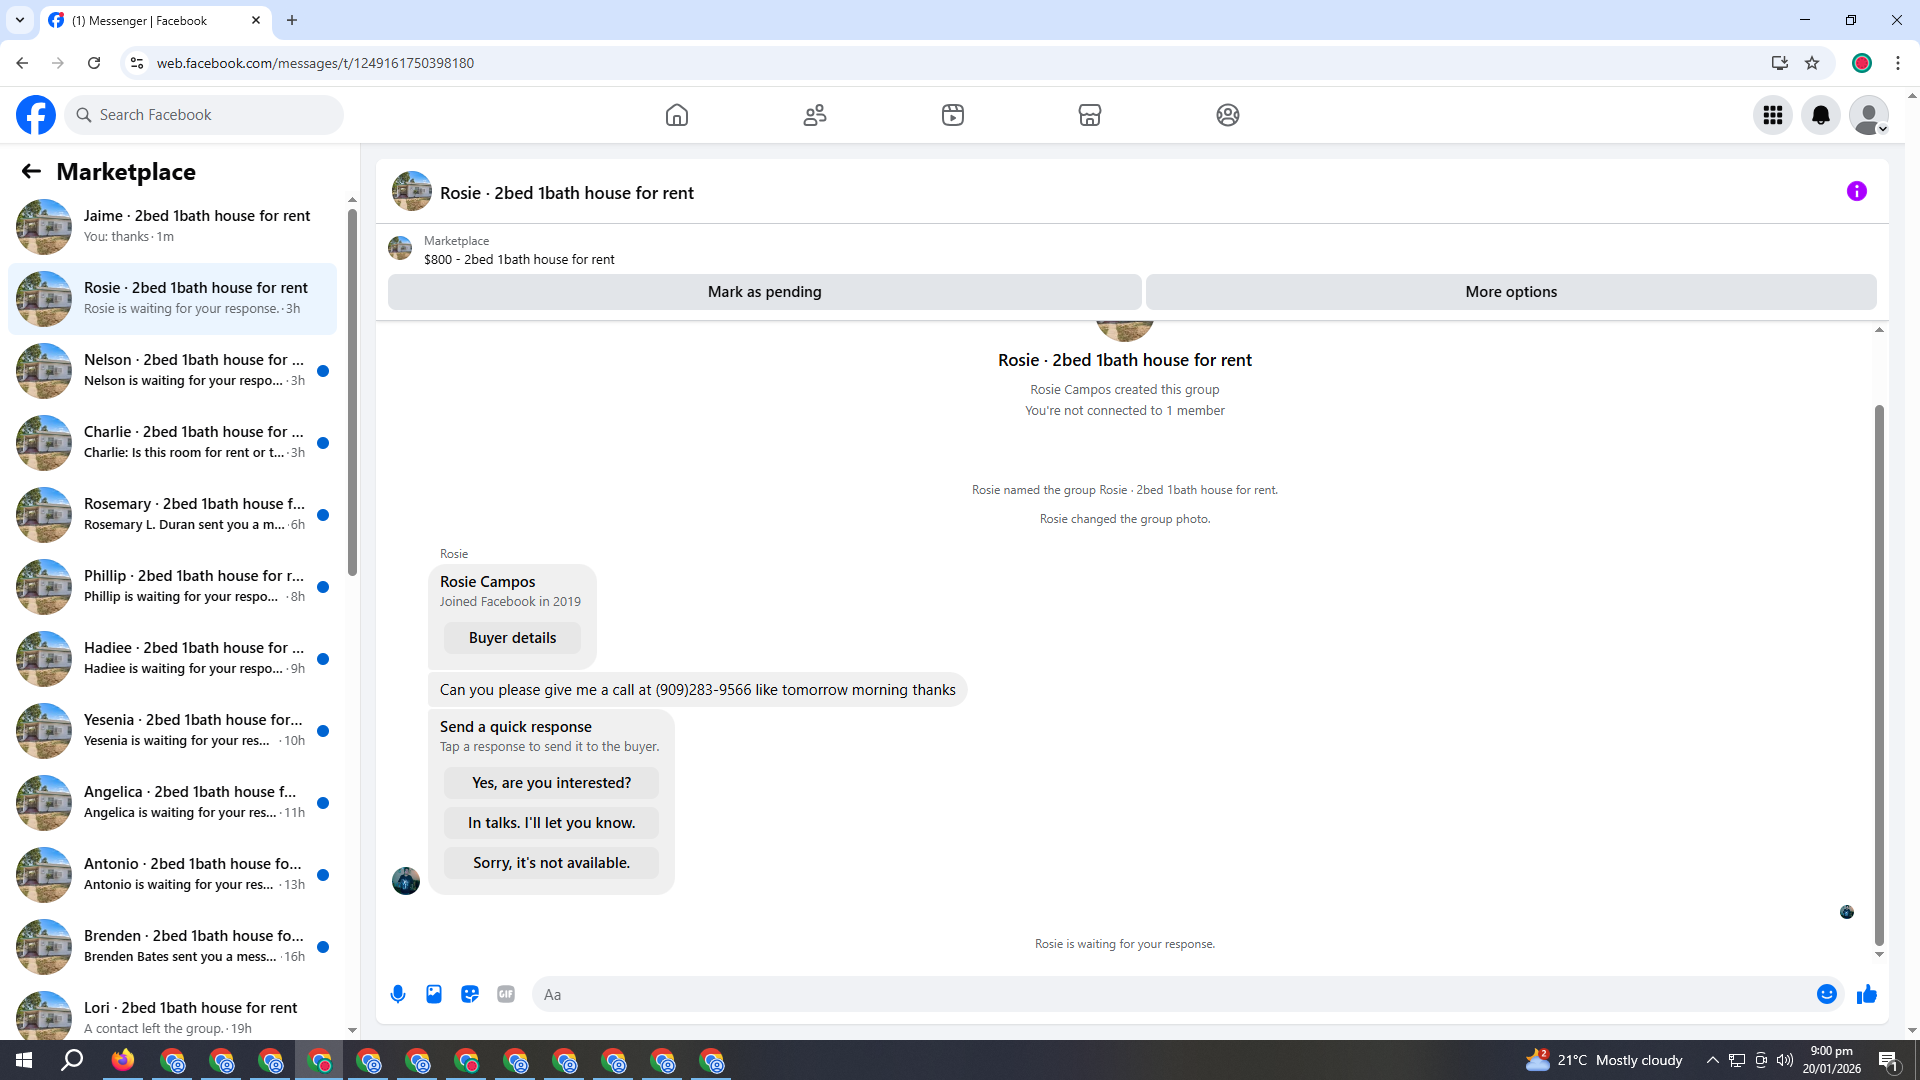Send quick reply 'Sorry, it's not available.'
This screenshot has width=1920, height=1080.
pos(551,863)
